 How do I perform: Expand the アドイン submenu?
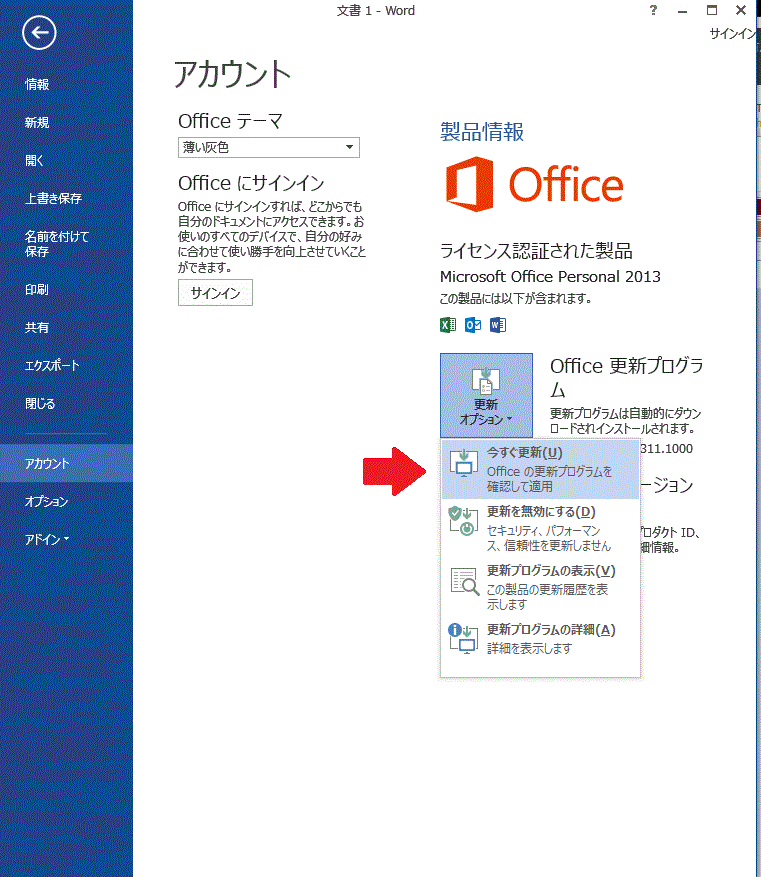click(x=47, y=539)
